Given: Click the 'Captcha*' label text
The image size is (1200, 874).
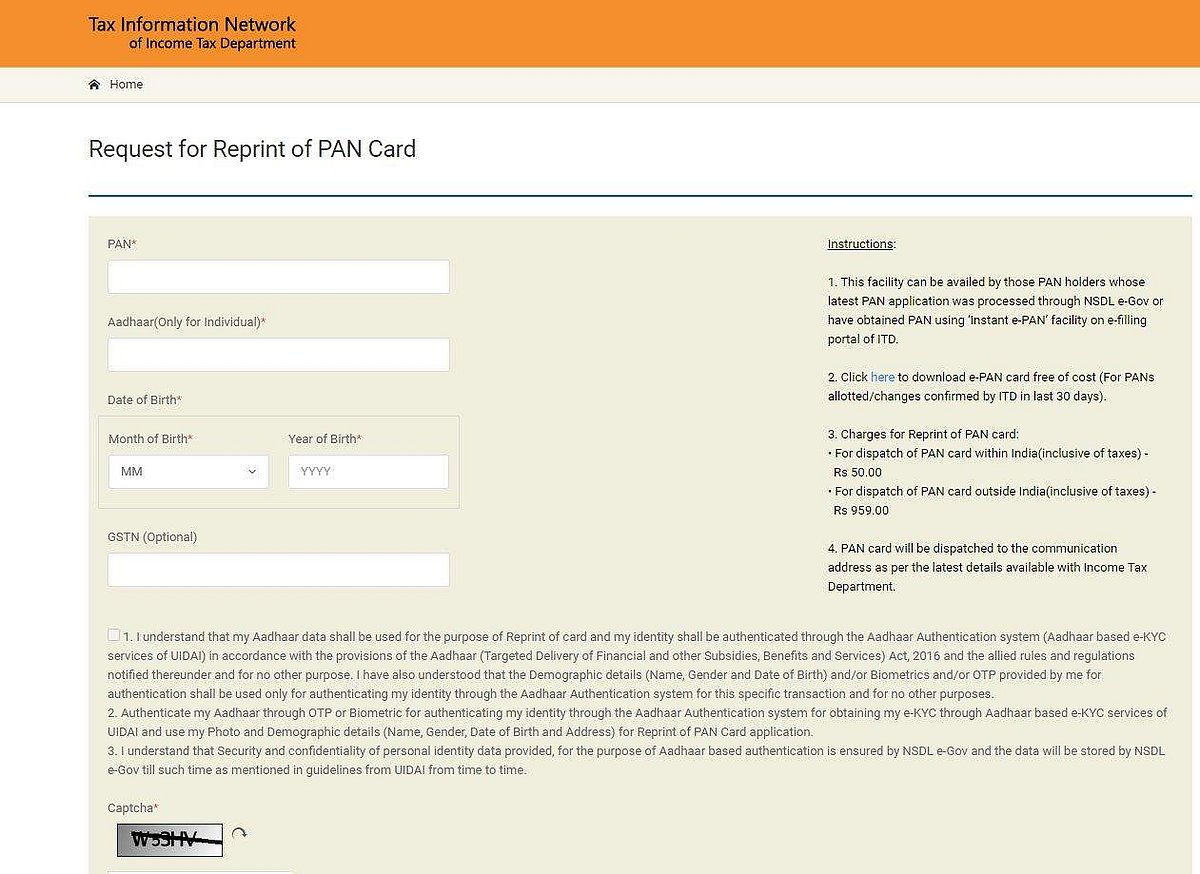Looking at the screenshot, I should tap(132, 807).
